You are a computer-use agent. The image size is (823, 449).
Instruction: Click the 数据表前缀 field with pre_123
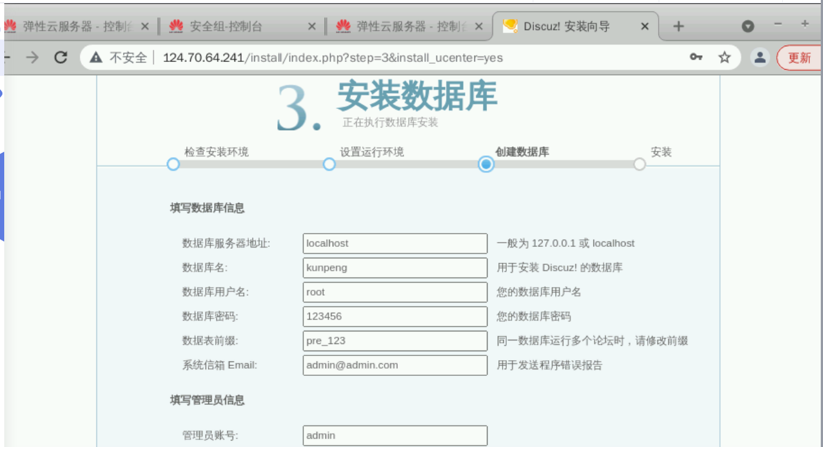point(394,341)
